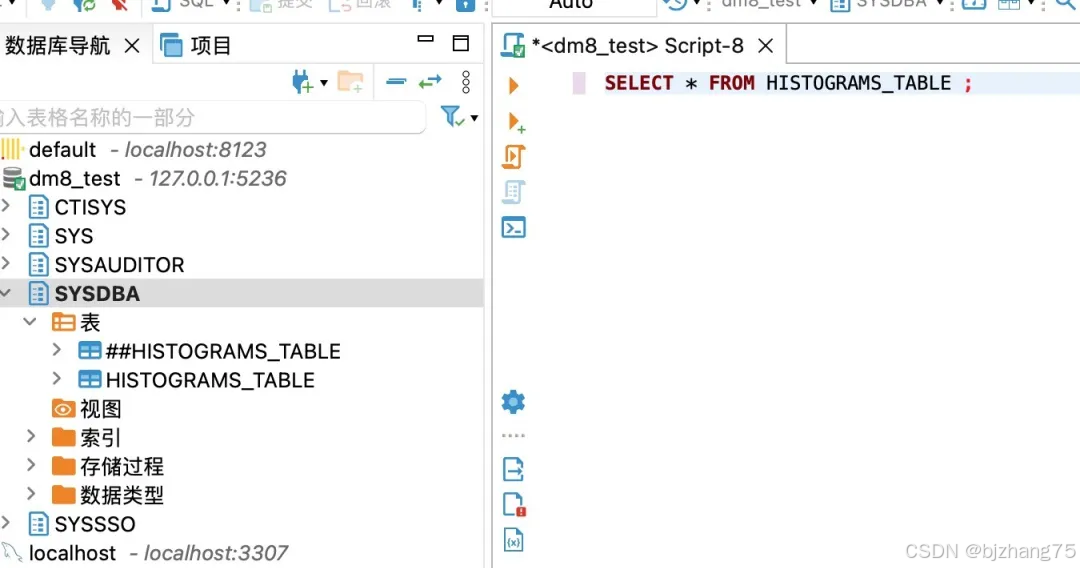Open dropdown arrow beside the filter funnel
This screenshot has height=568, width=1080.
474,118
